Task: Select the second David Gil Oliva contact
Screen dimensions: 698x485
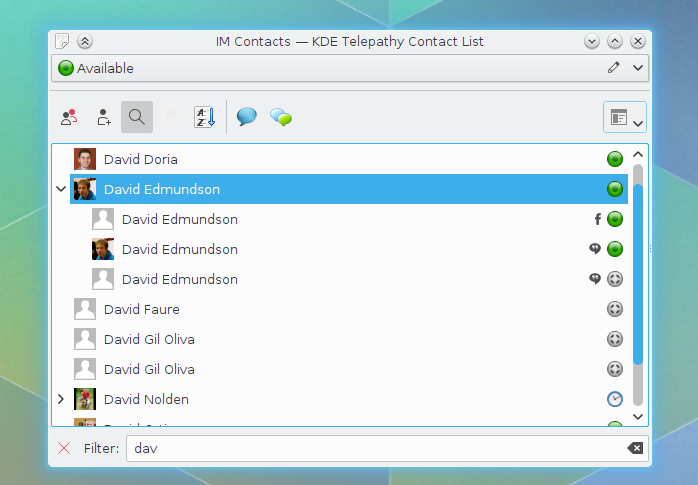Action: [x=349, y=369]
